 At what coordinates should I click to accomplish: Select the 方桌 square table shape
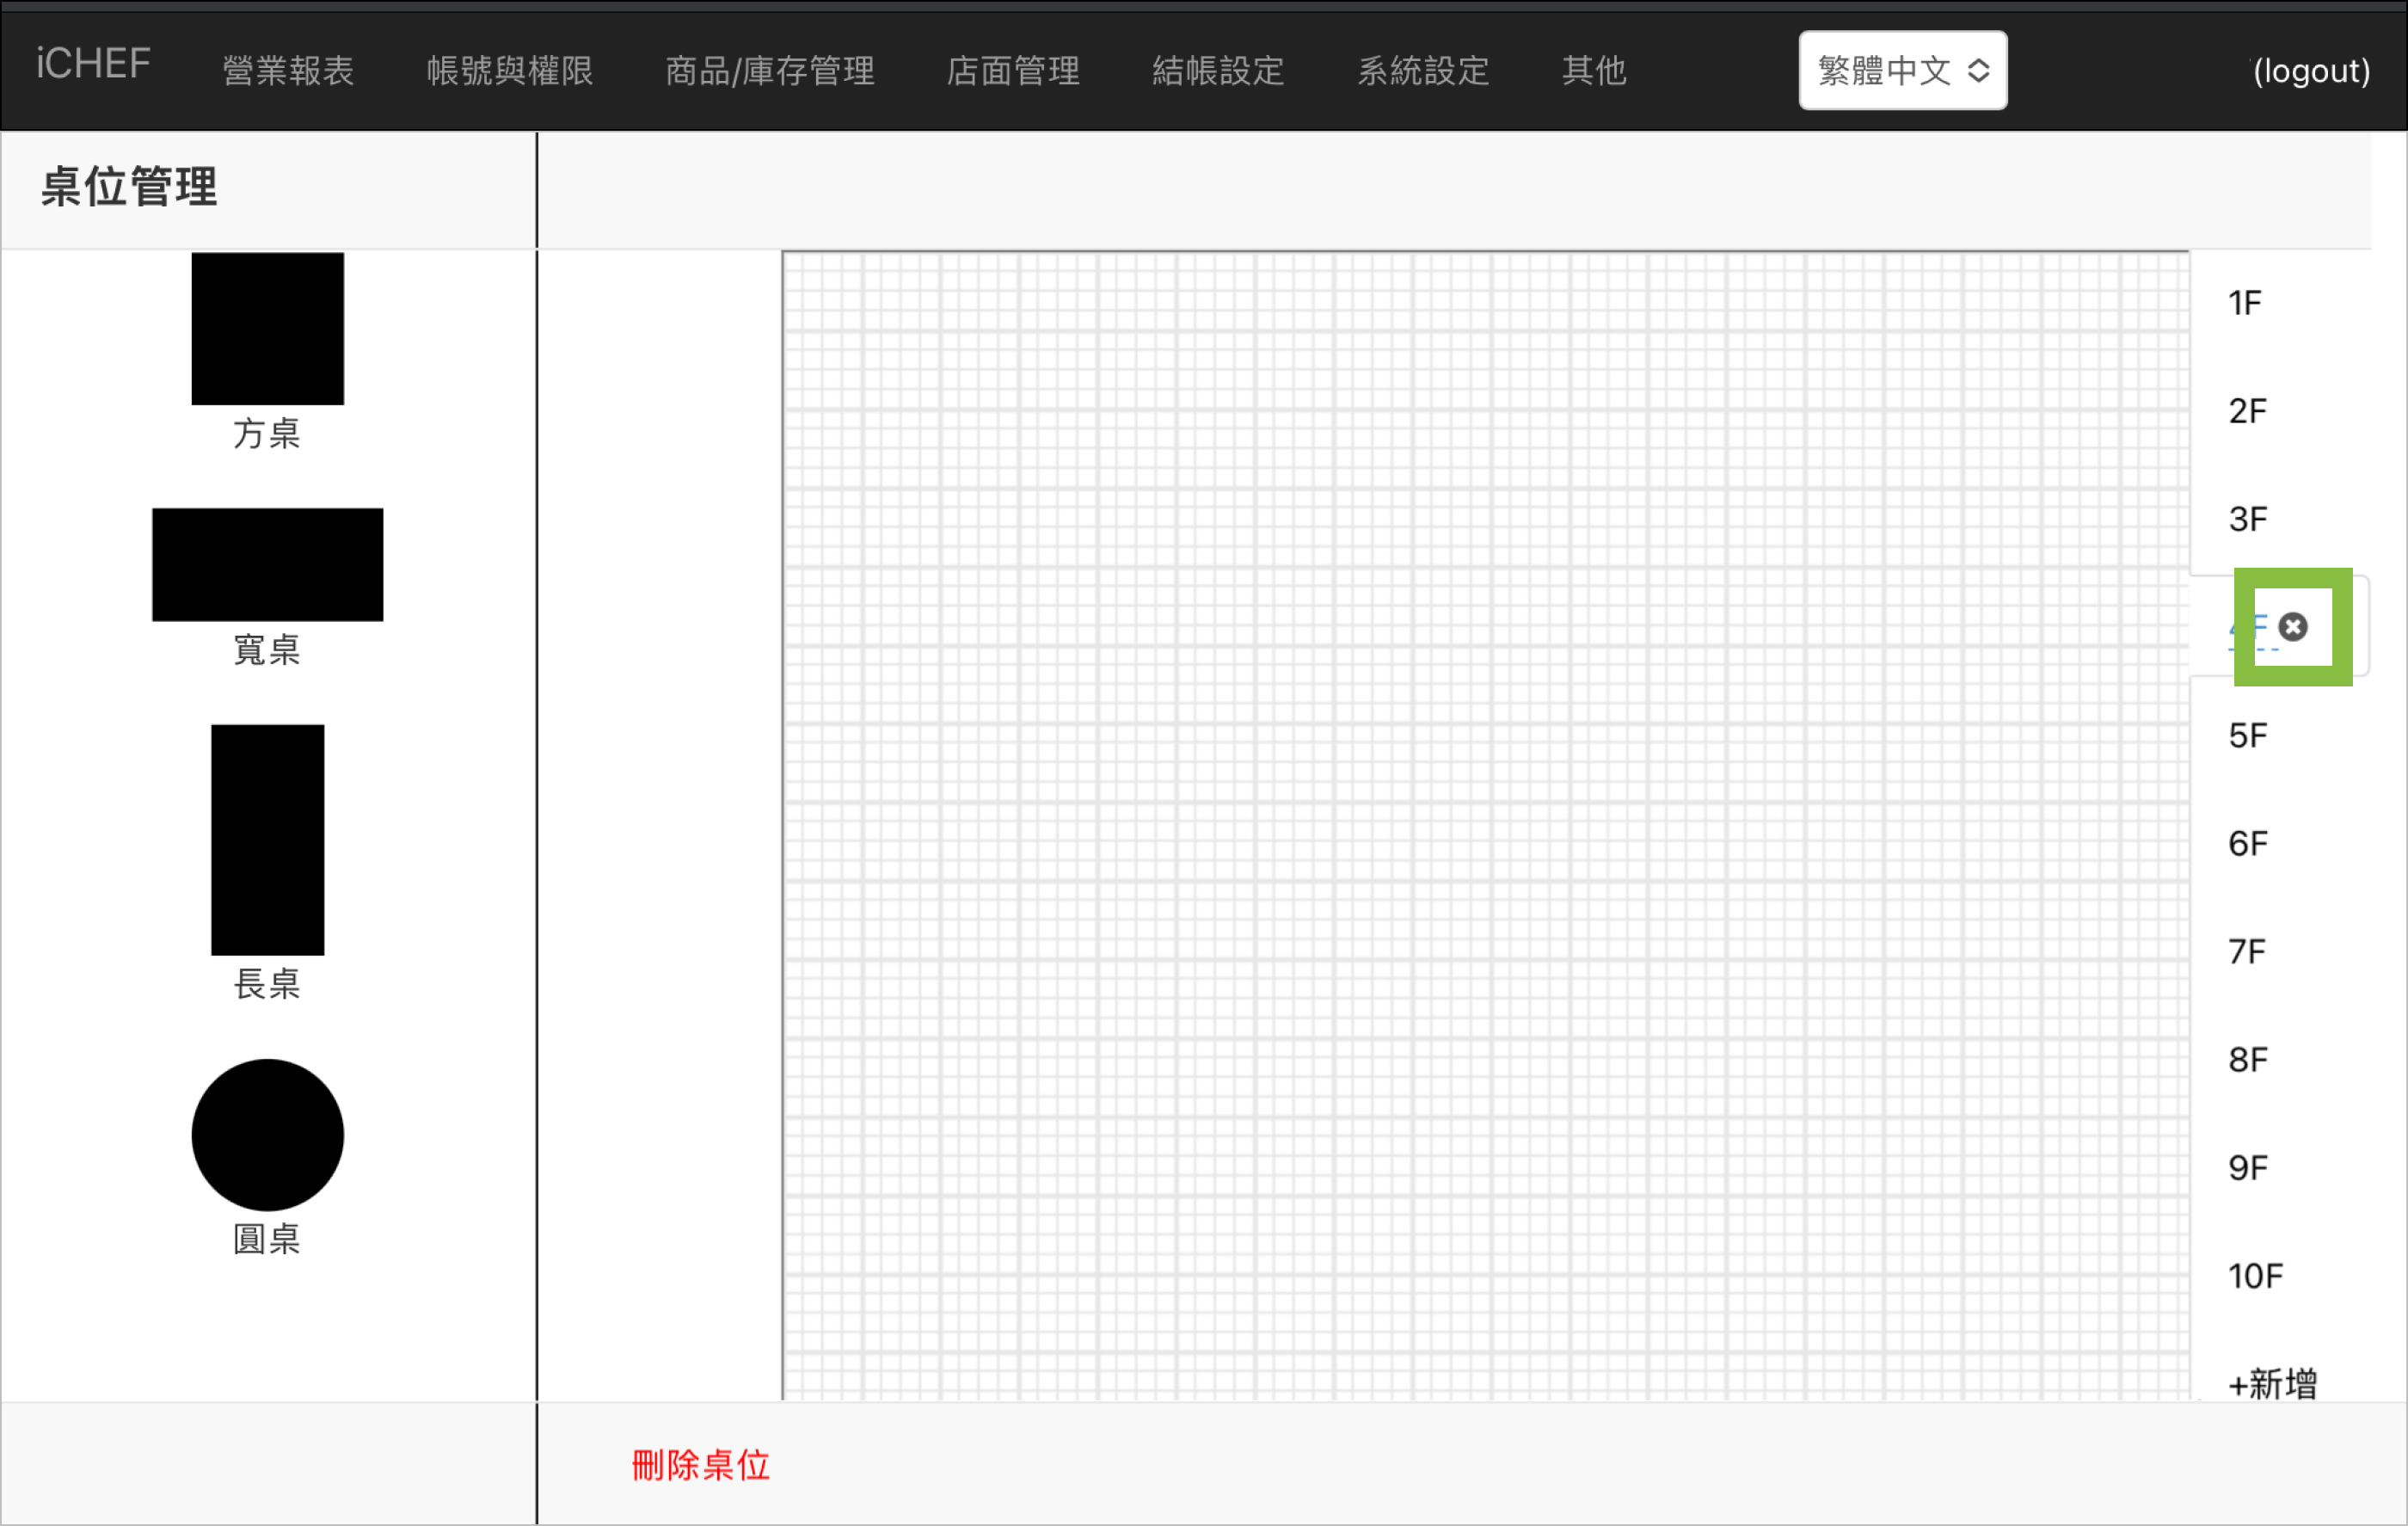coord(267,328)
